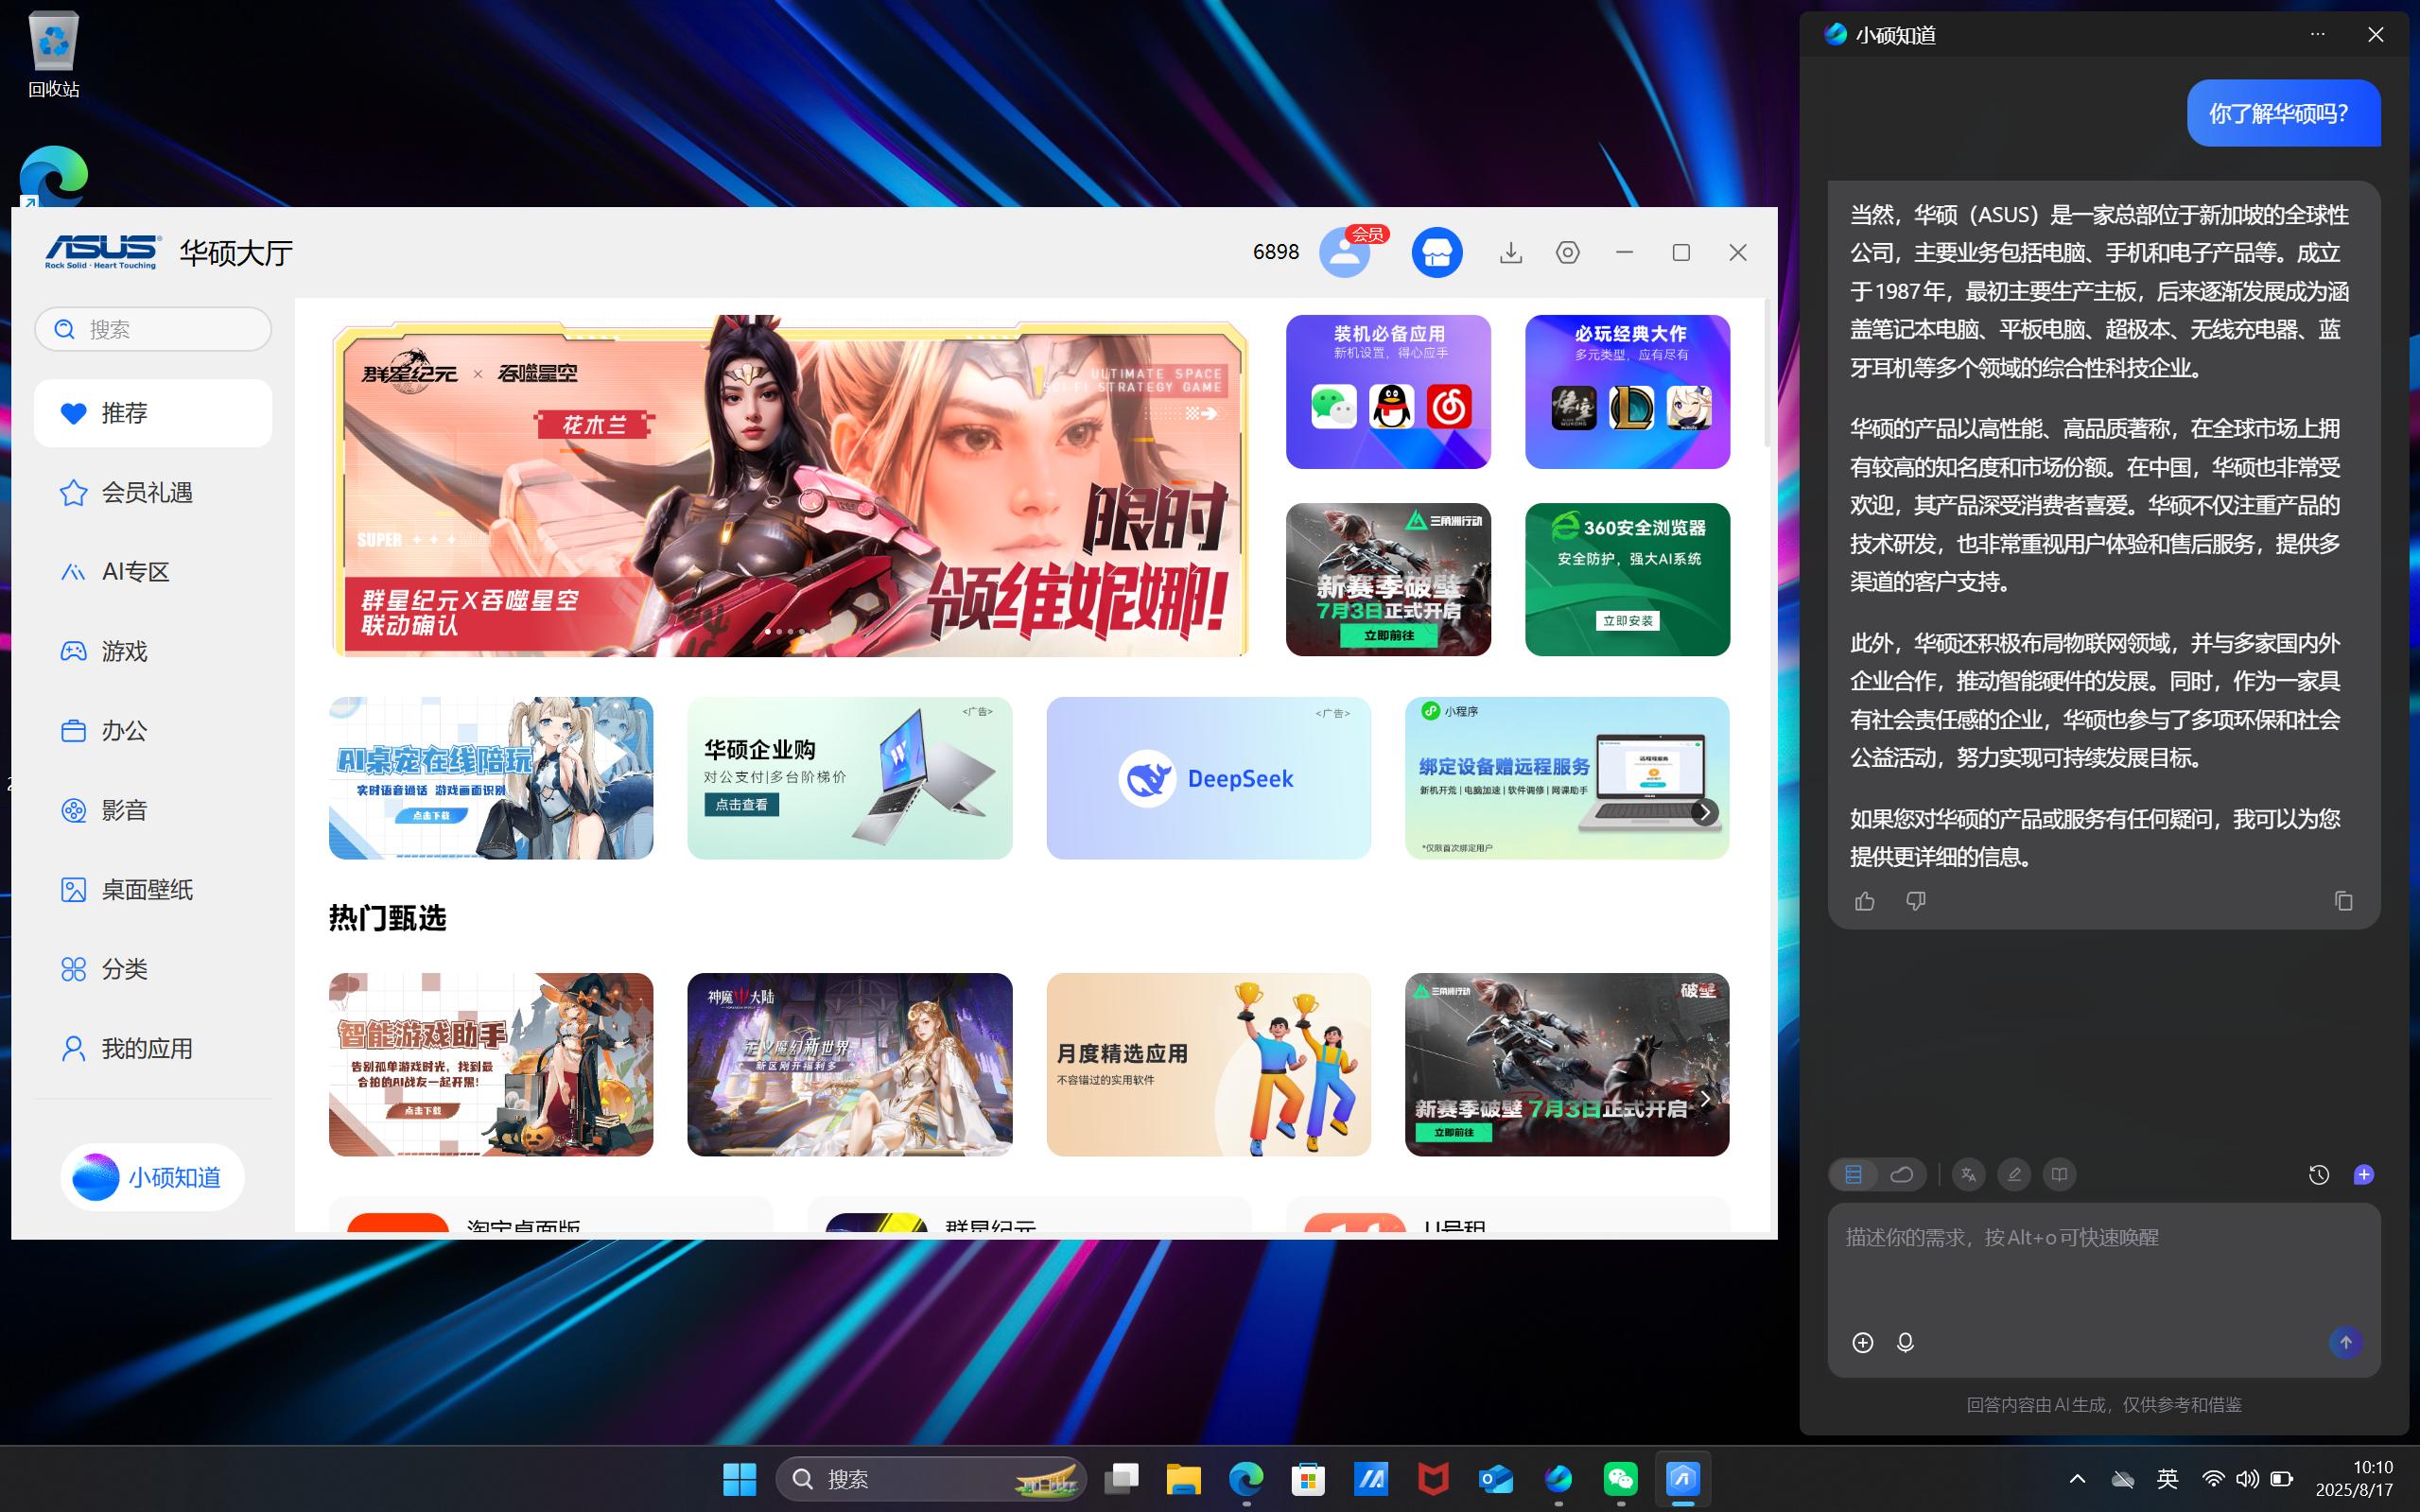Click the thumbs up on AI reply
This screenshot has height=1512, width=2420.
point(1864,902)
